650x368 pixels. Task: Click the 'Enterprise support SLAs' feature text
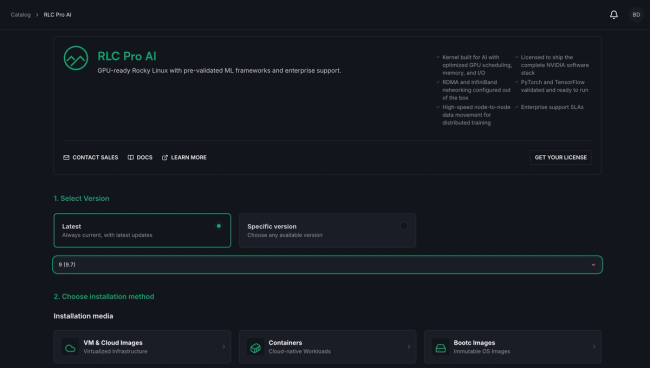(x=552, y=107)
